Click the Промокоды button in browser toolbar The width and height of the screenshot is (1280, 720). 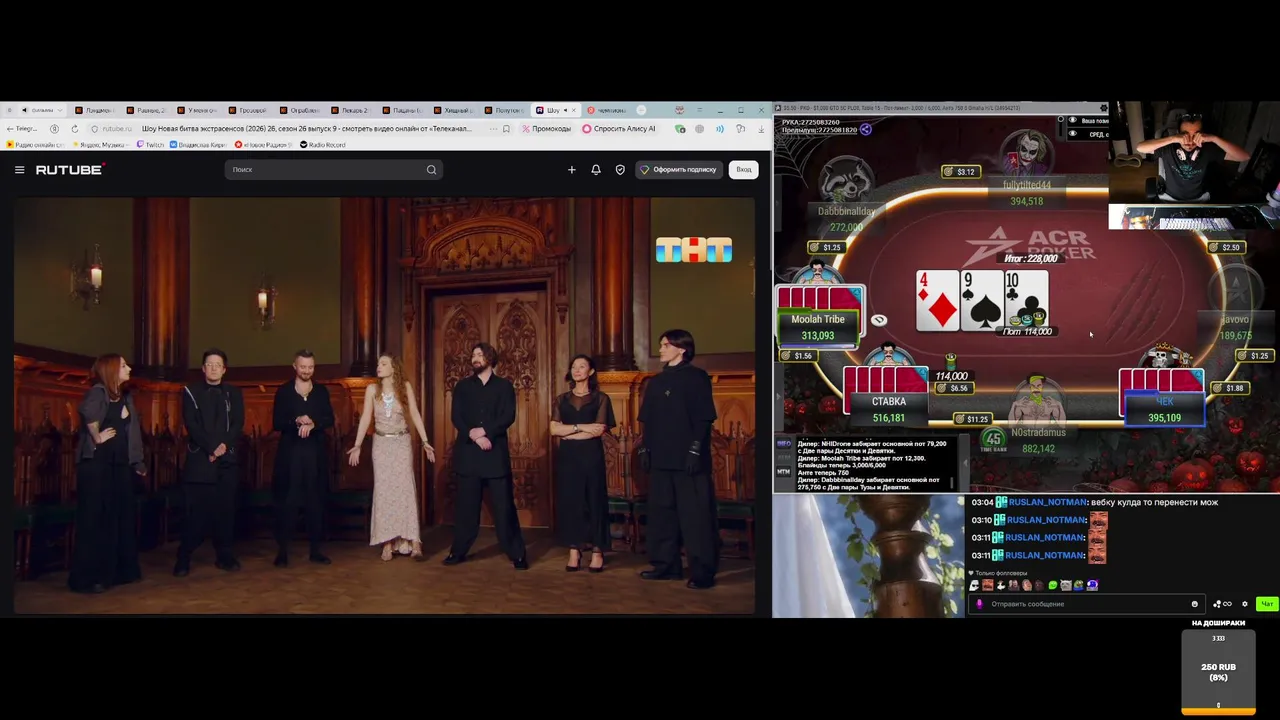click(x=546, y=129)
